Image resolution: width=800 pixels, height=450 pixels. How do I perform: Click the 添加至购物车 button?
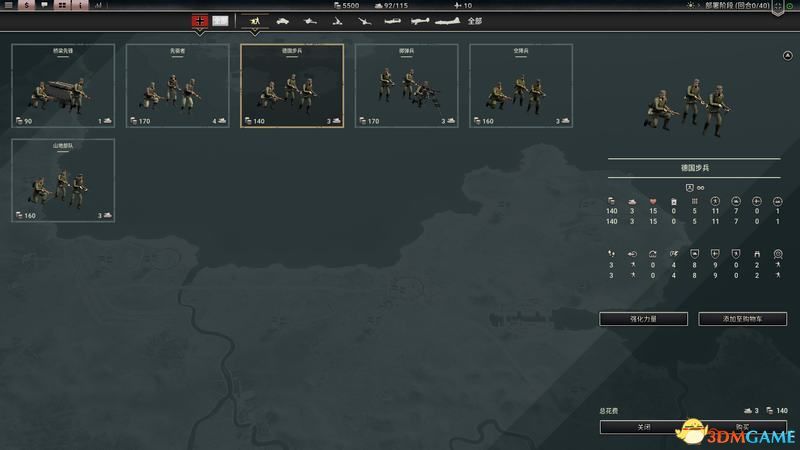(742, 319)
